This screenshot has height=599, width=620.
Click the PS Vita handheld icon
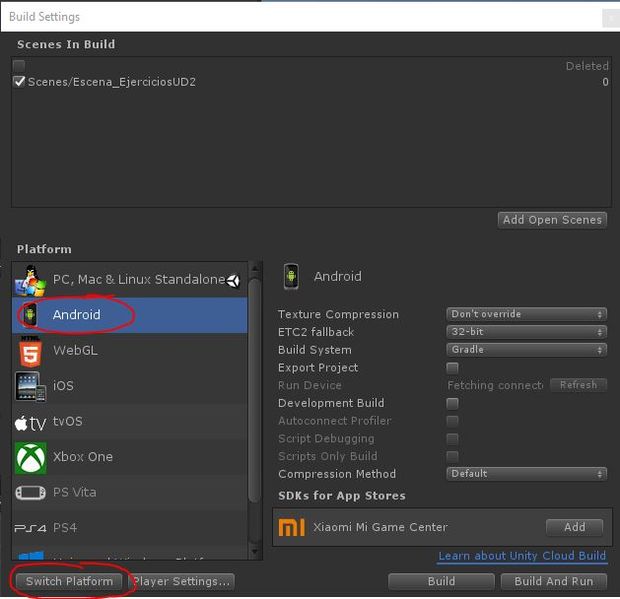coord(30,493)
